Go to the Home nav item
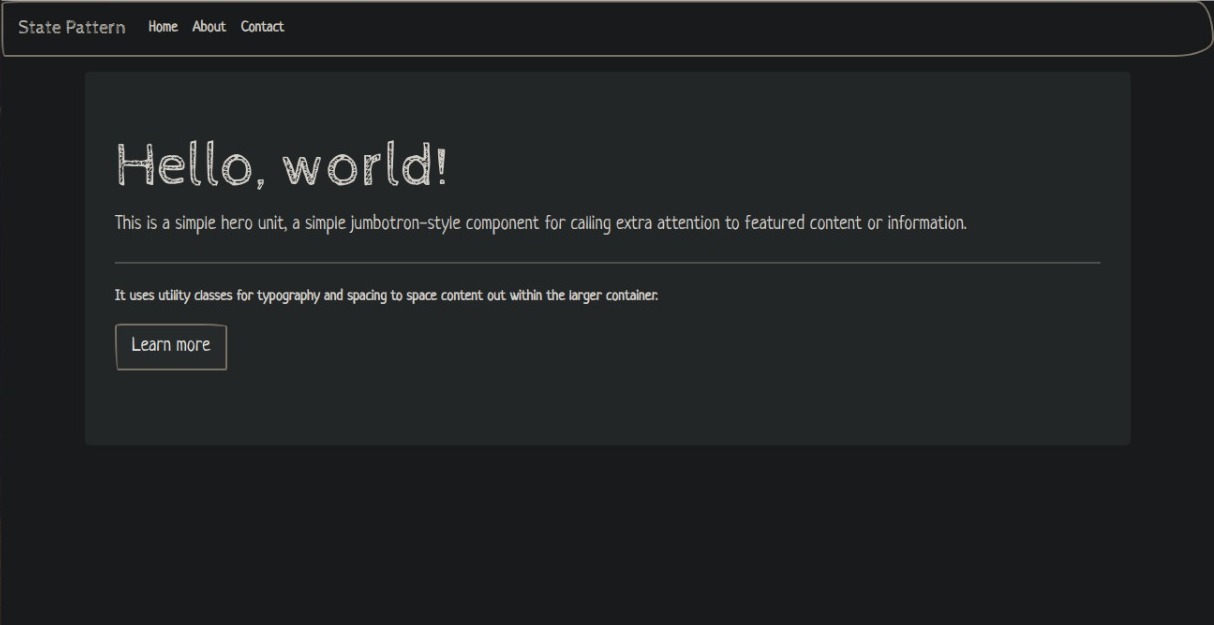The image size is (1214, 625). [163, 27]
